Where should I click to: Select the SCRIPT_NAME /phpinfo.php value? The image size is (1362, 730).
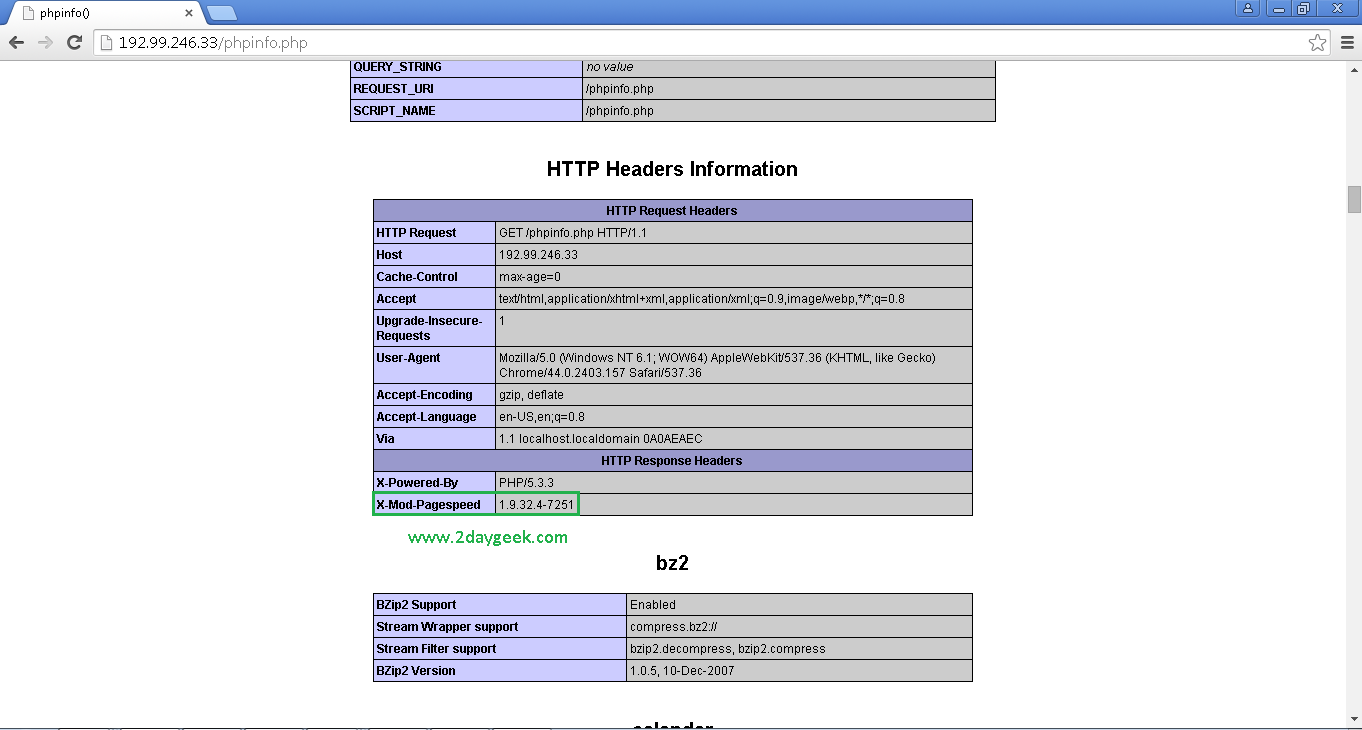620,111
